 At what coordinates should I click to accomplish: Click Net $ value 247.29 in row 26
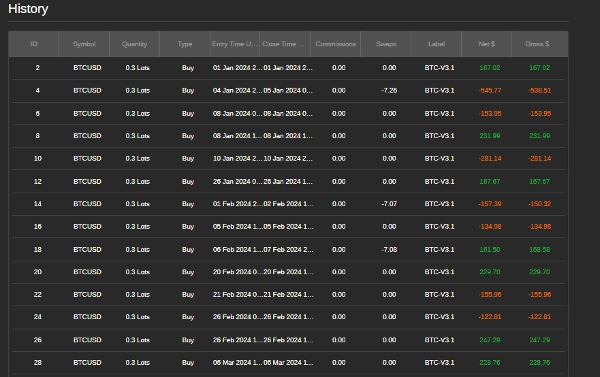[x=490, y=340]
